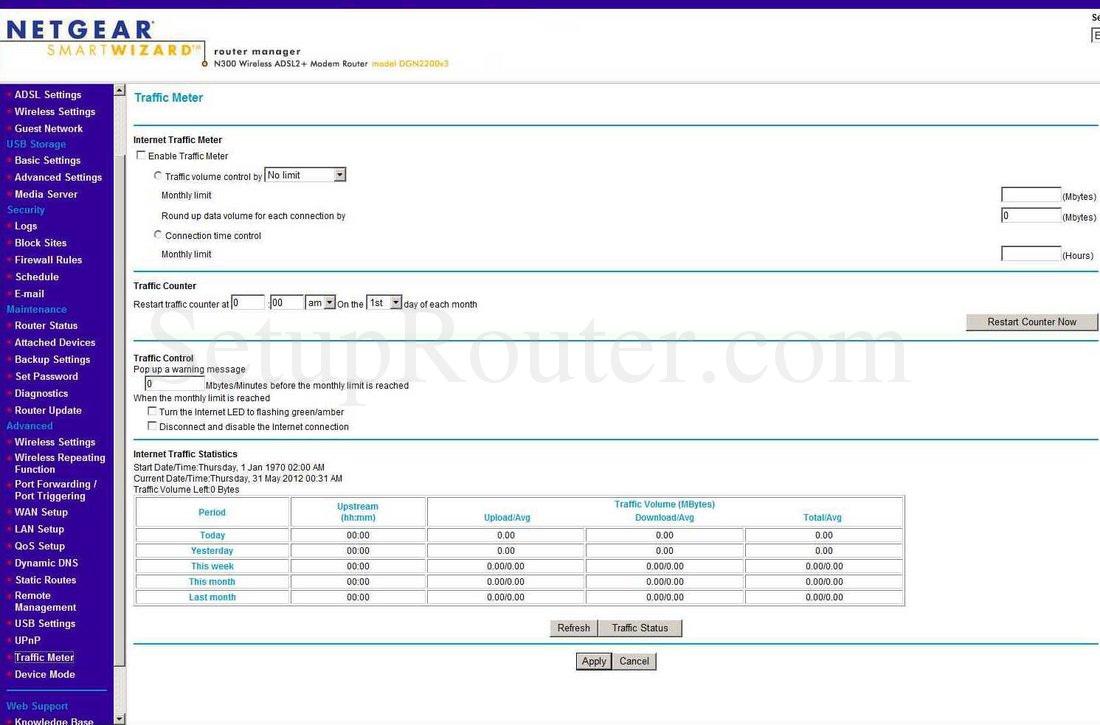Click the Apply button
The height and width of the screenshot is (725, 1100).
pyautogui.click(x=593, y=660)
